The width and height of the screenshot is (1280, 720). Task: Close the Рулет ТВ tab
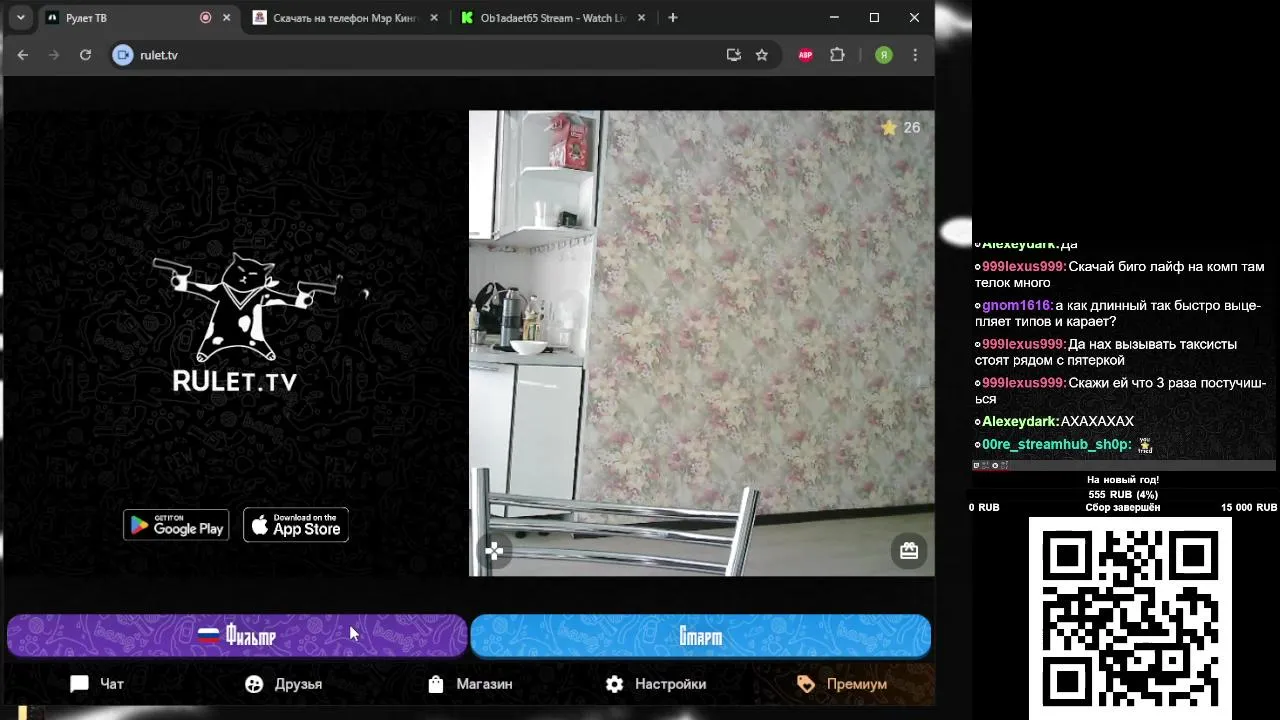(x=227, y=18)
